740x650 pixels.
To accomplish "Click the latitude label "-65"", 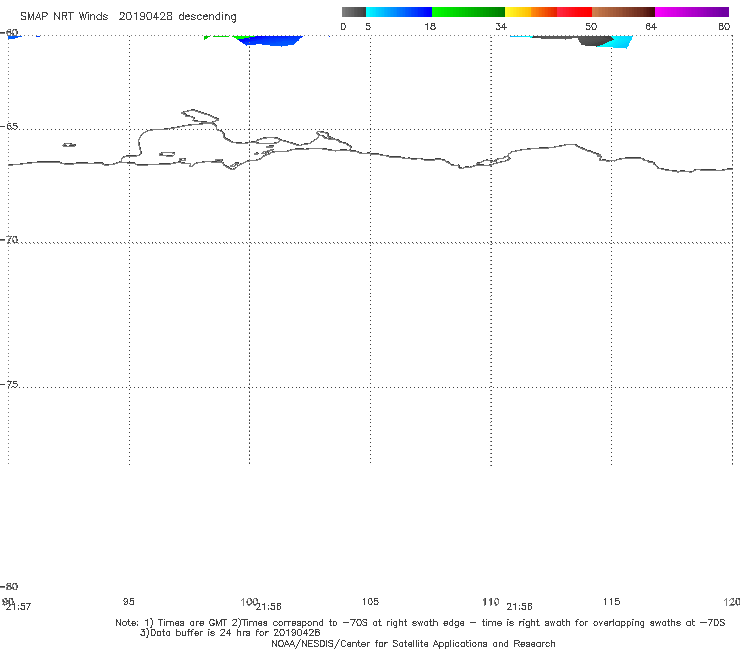I will pyautogui.click(x=9, y=127).
